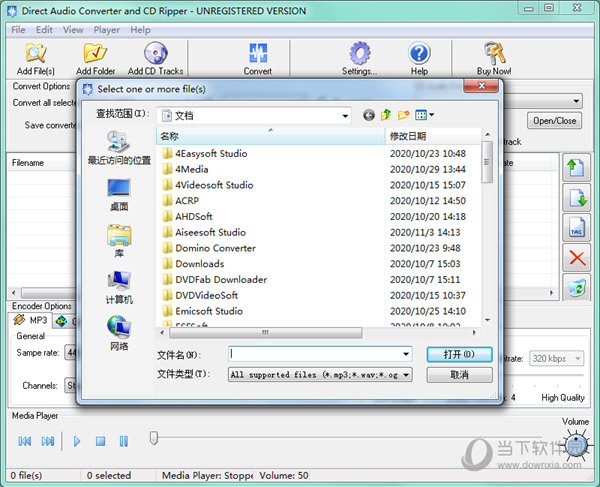Expand dropdown above Open/Close button
Screen dimensions: 600x487
point(576,101)
